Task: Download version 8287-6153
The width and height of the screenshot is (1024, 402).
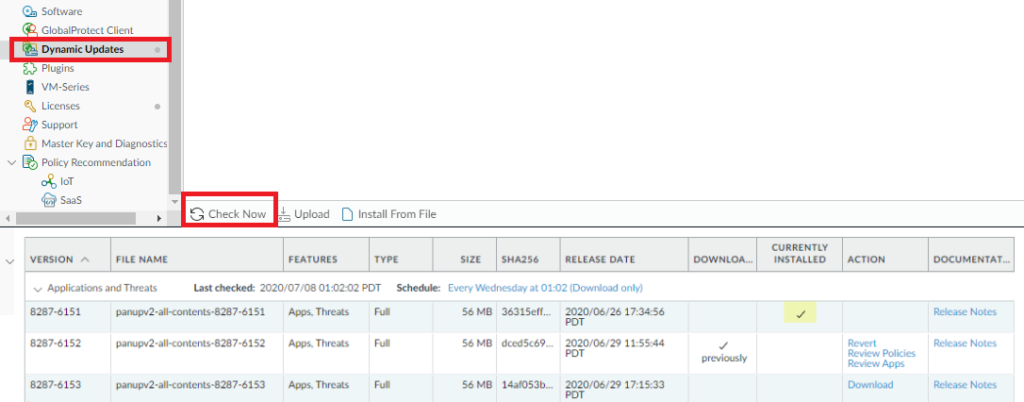Action: click(x=870, y=384)
